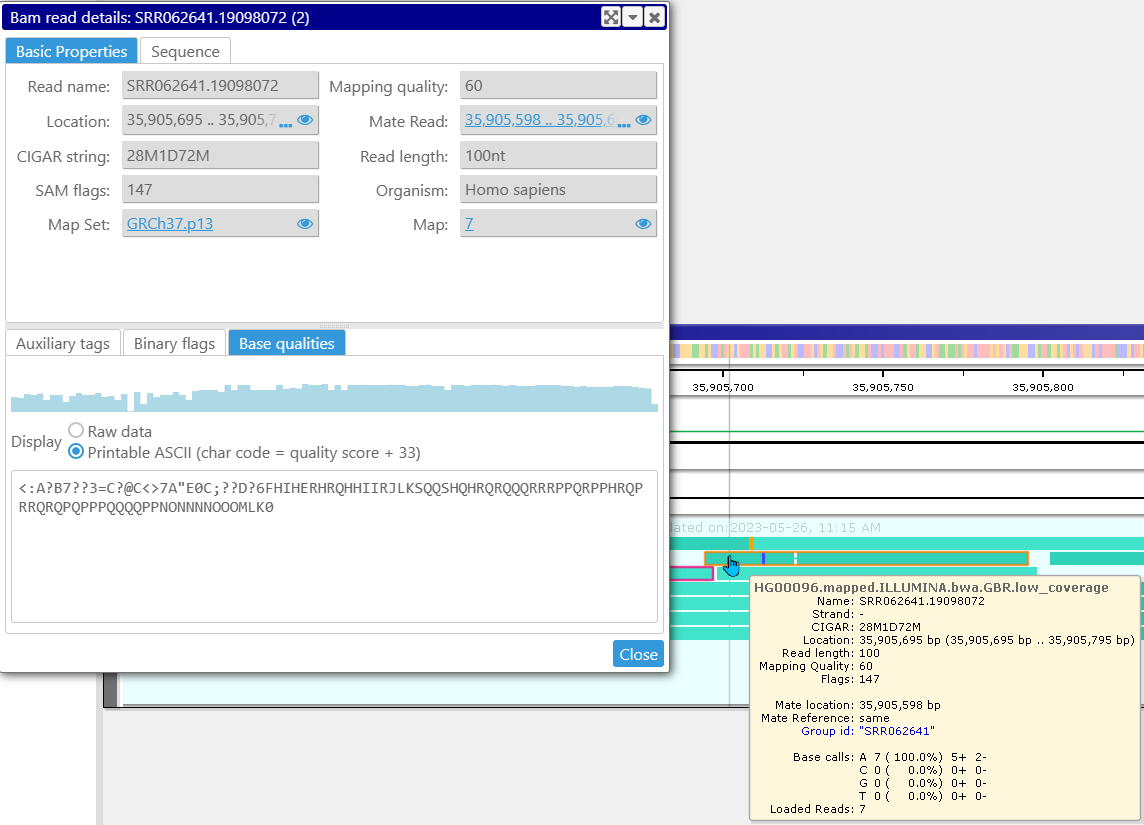Screen dimensions: 1144x825
Task: Click the Location value field
Action: click(x=220, y=120)
